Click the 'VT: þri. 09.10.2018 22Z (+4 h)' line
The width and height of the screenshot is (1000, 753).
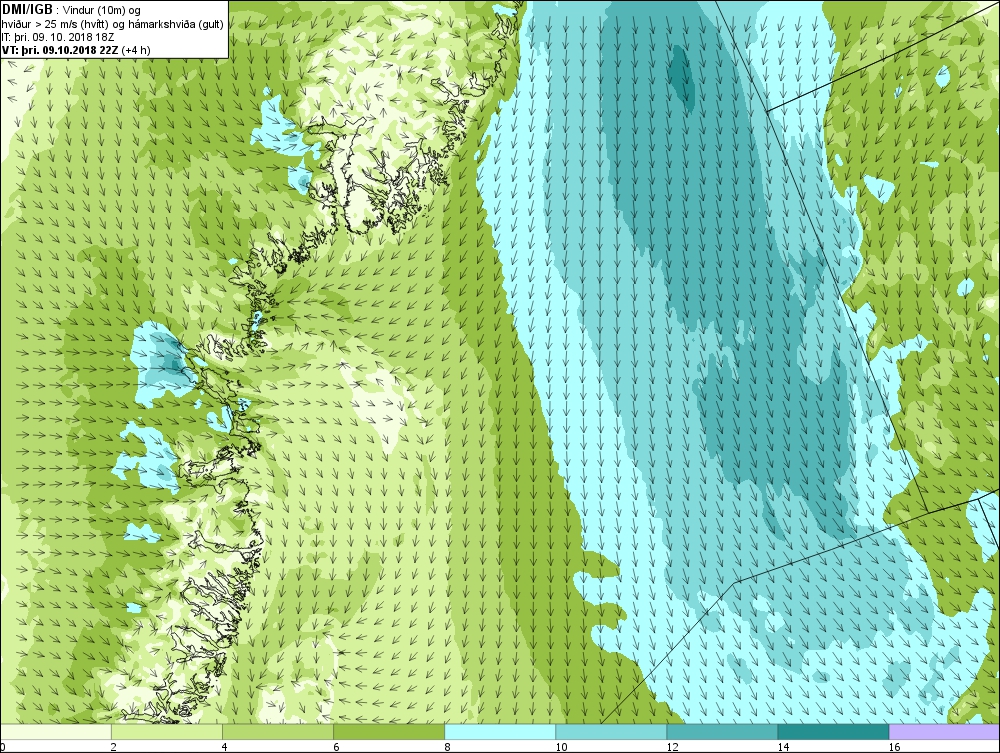77,49
